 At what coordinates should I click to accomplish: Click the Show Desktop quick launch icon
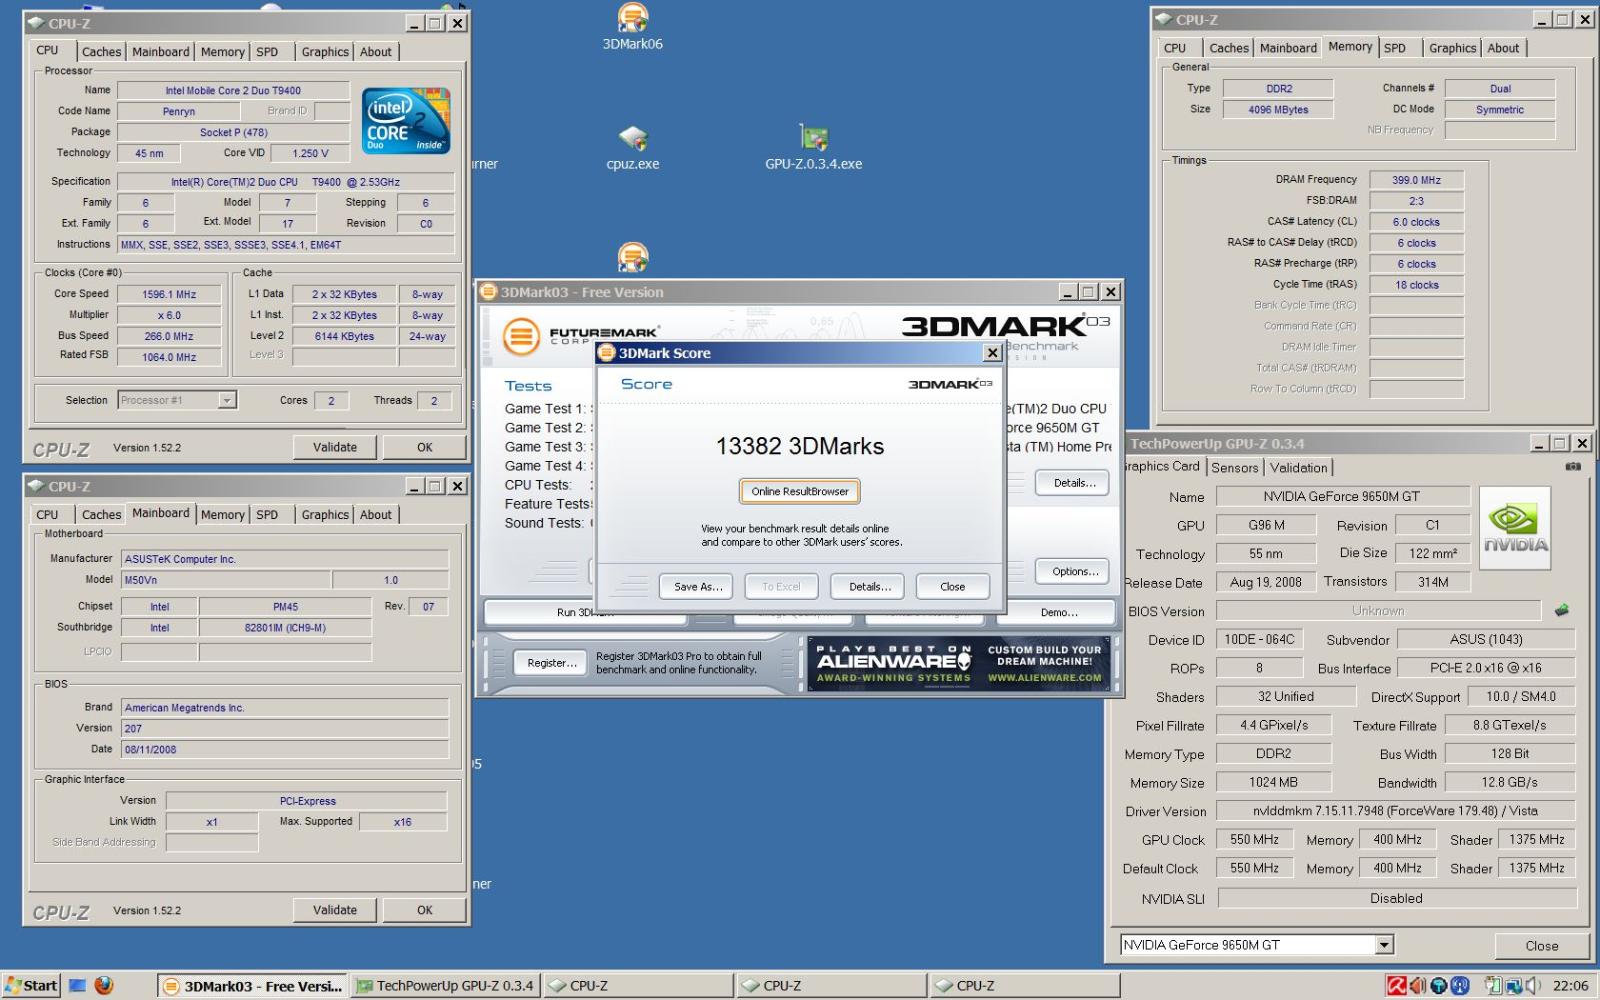(77, 986)
